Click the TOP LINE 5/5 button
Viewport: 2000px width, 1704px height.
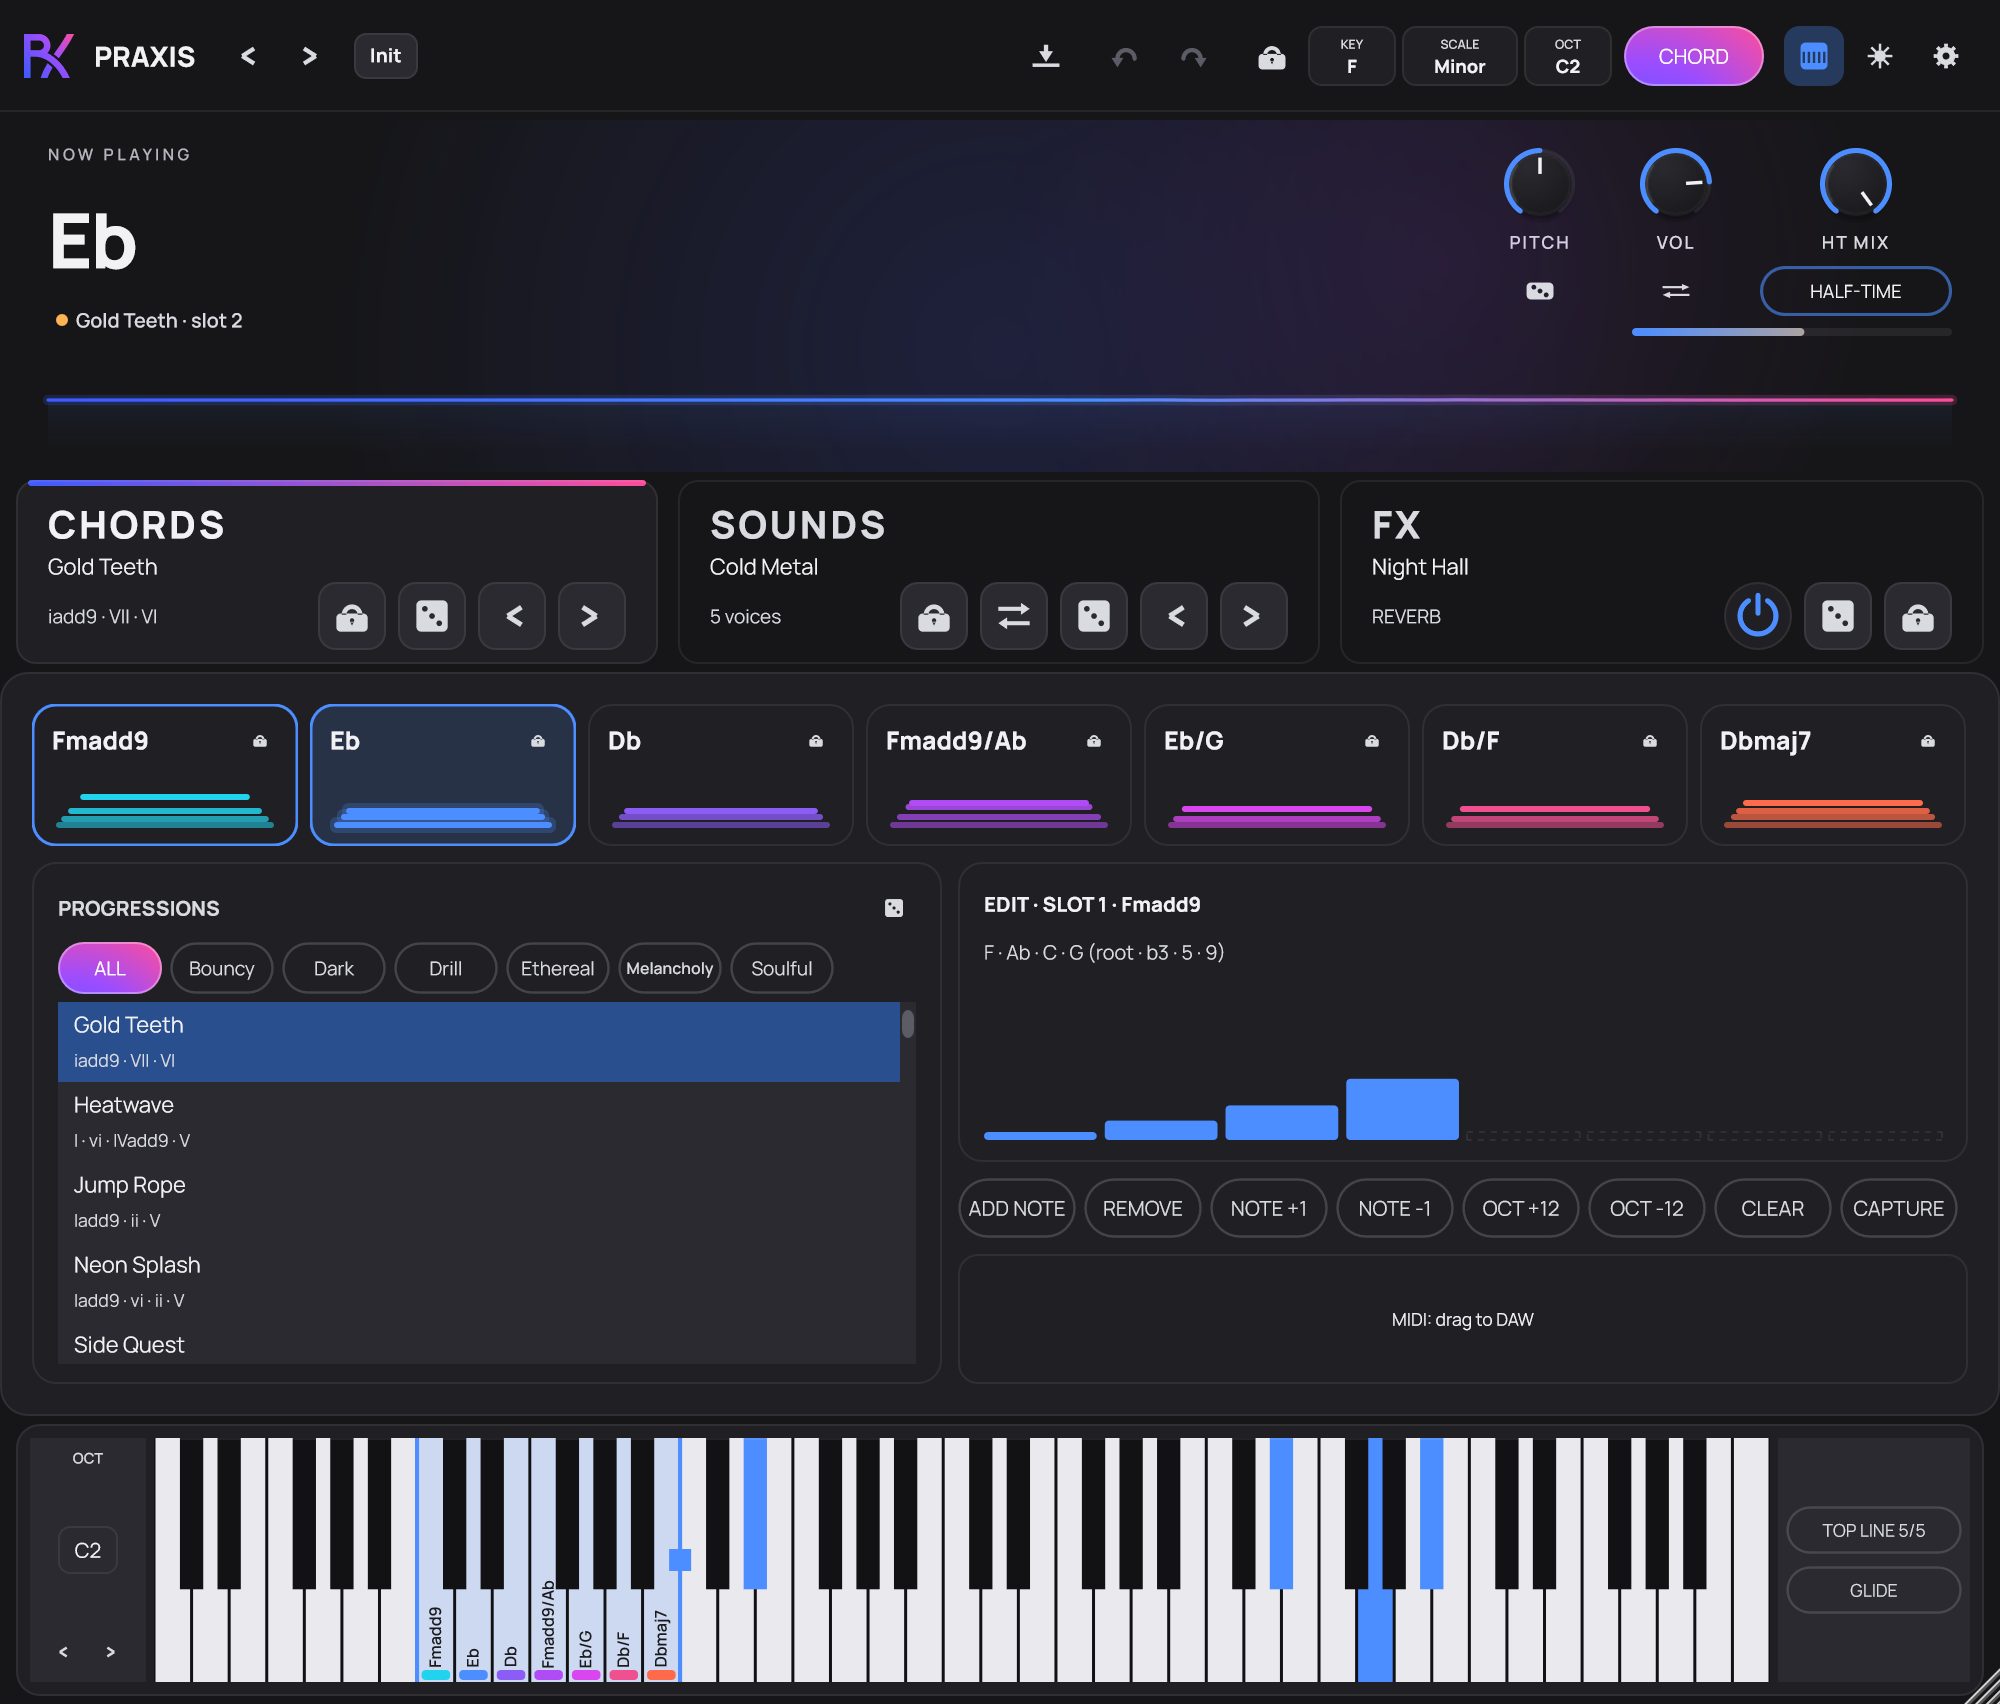click(1873, 1530)
